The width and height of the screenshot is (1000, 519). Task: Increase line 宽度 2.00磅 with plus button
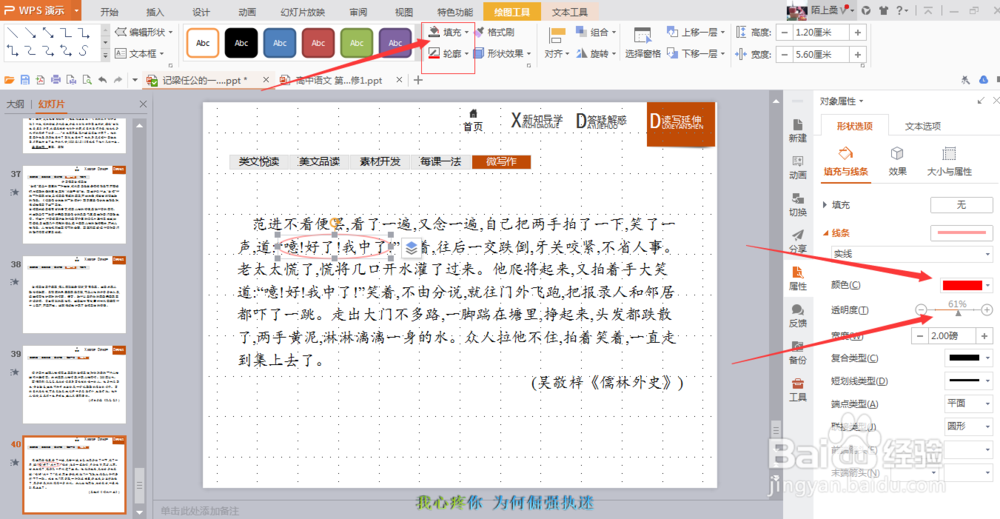tap(985, 335)
